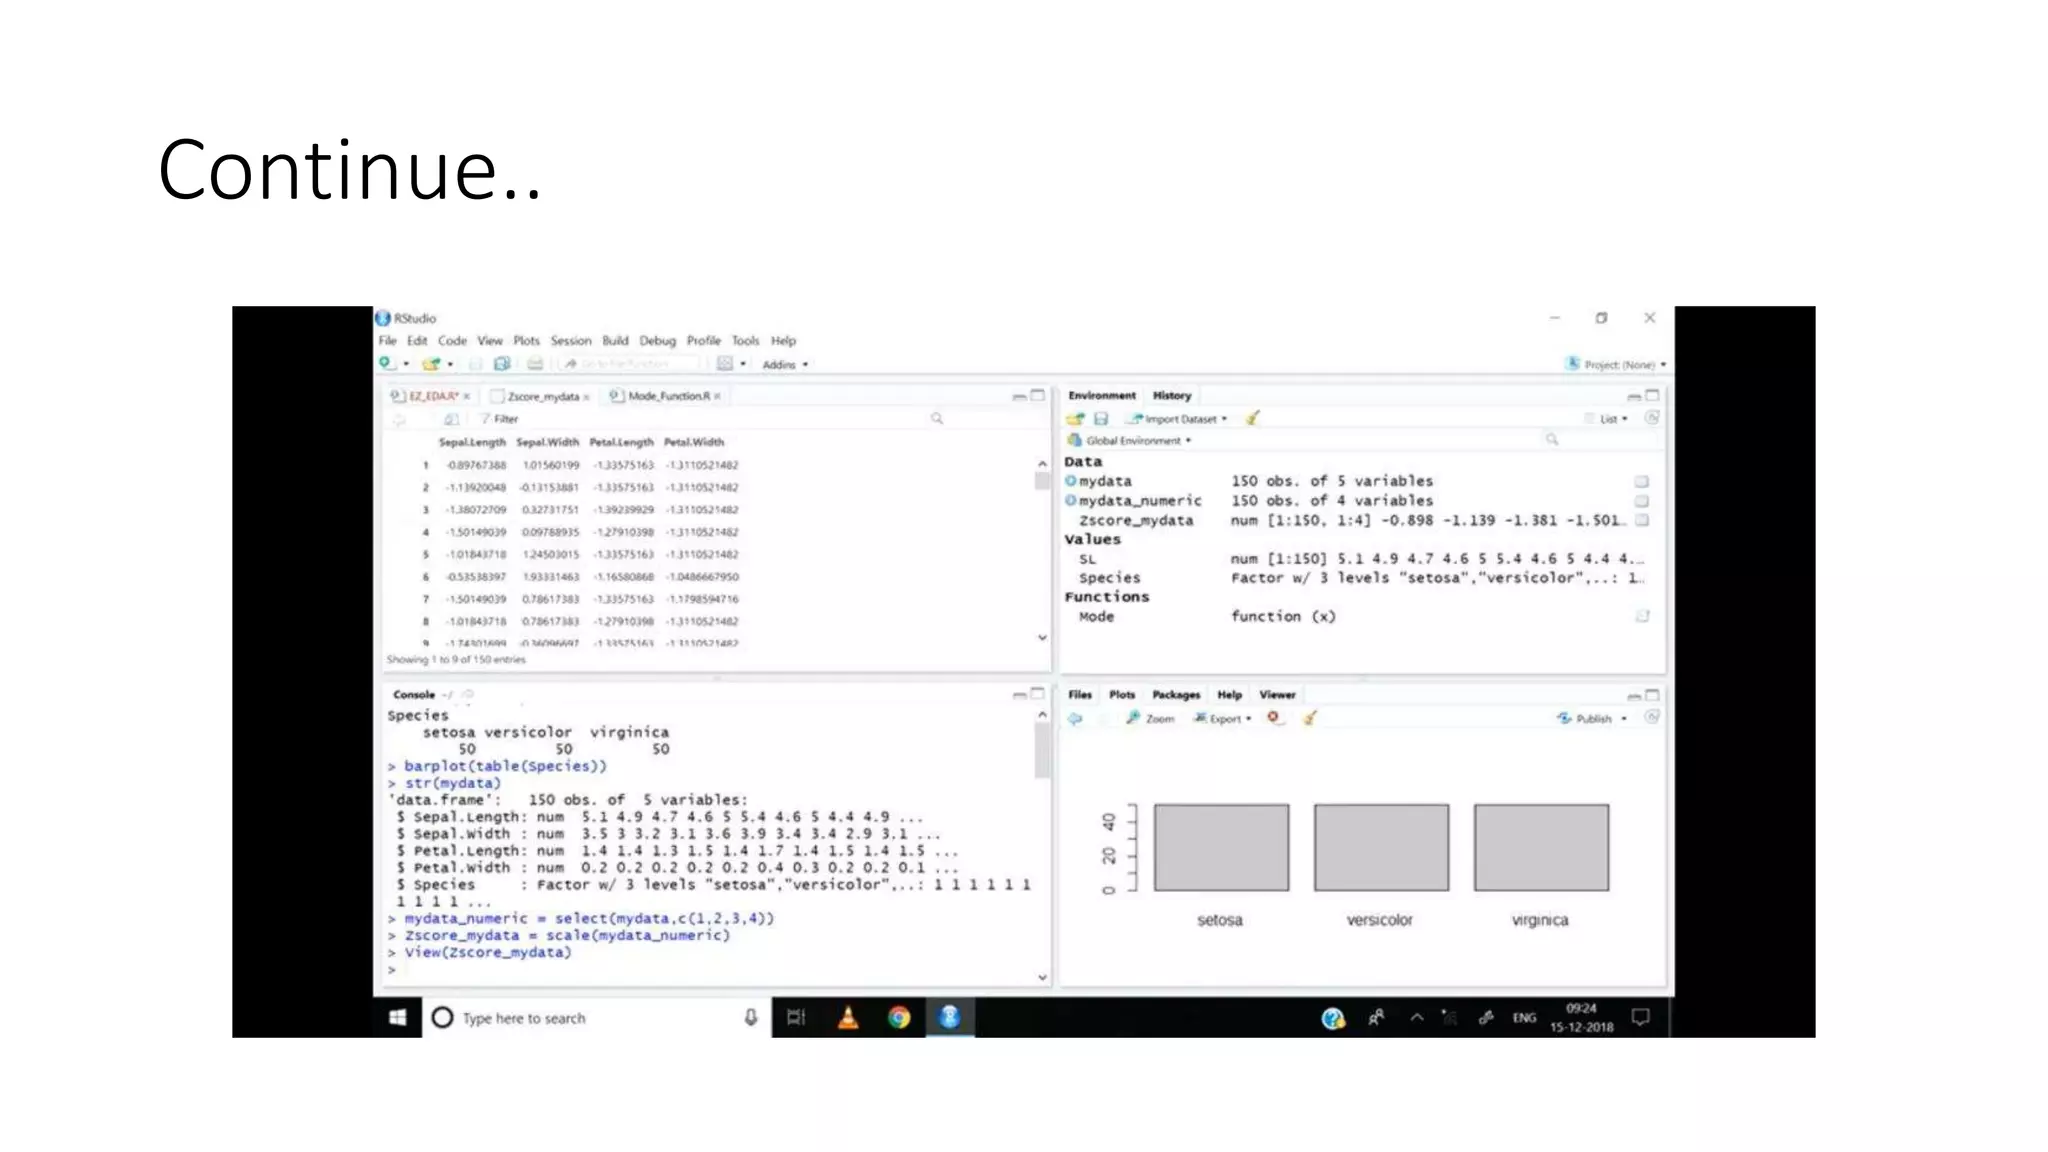This screenshot has height=1152, width=2048.
Task: Open the Import Dataset dropdown
Action: (1180, 419)
